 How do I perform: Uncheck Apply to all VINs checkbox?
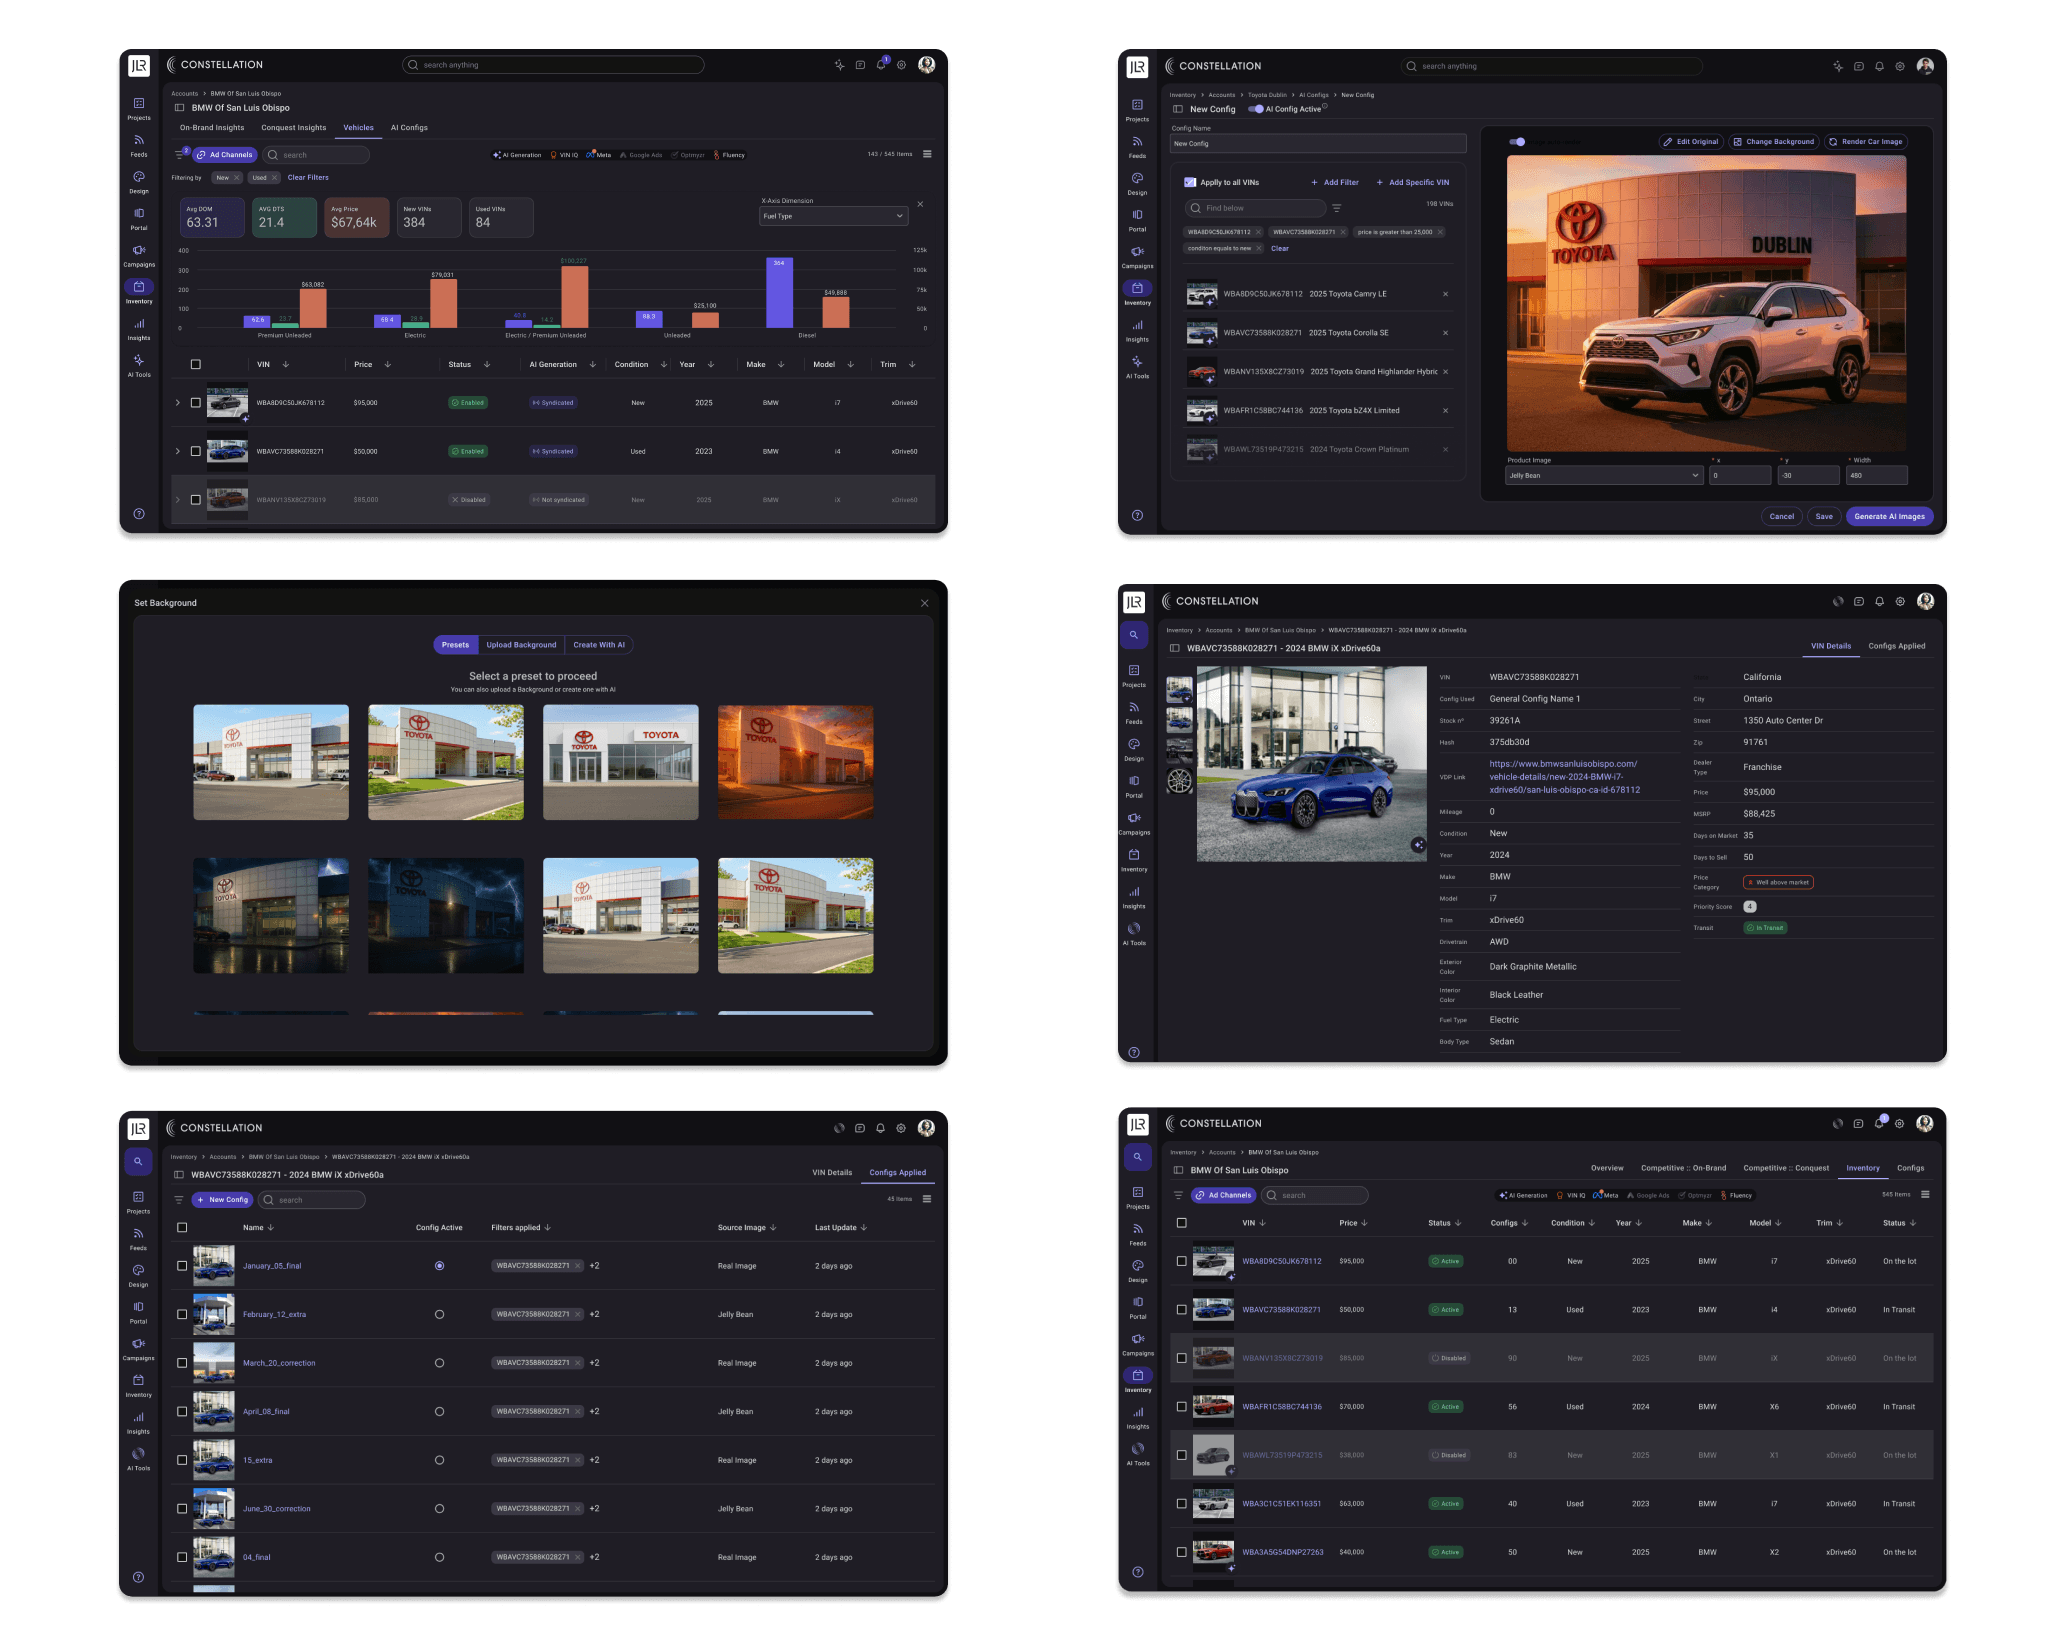[1190, 182]
